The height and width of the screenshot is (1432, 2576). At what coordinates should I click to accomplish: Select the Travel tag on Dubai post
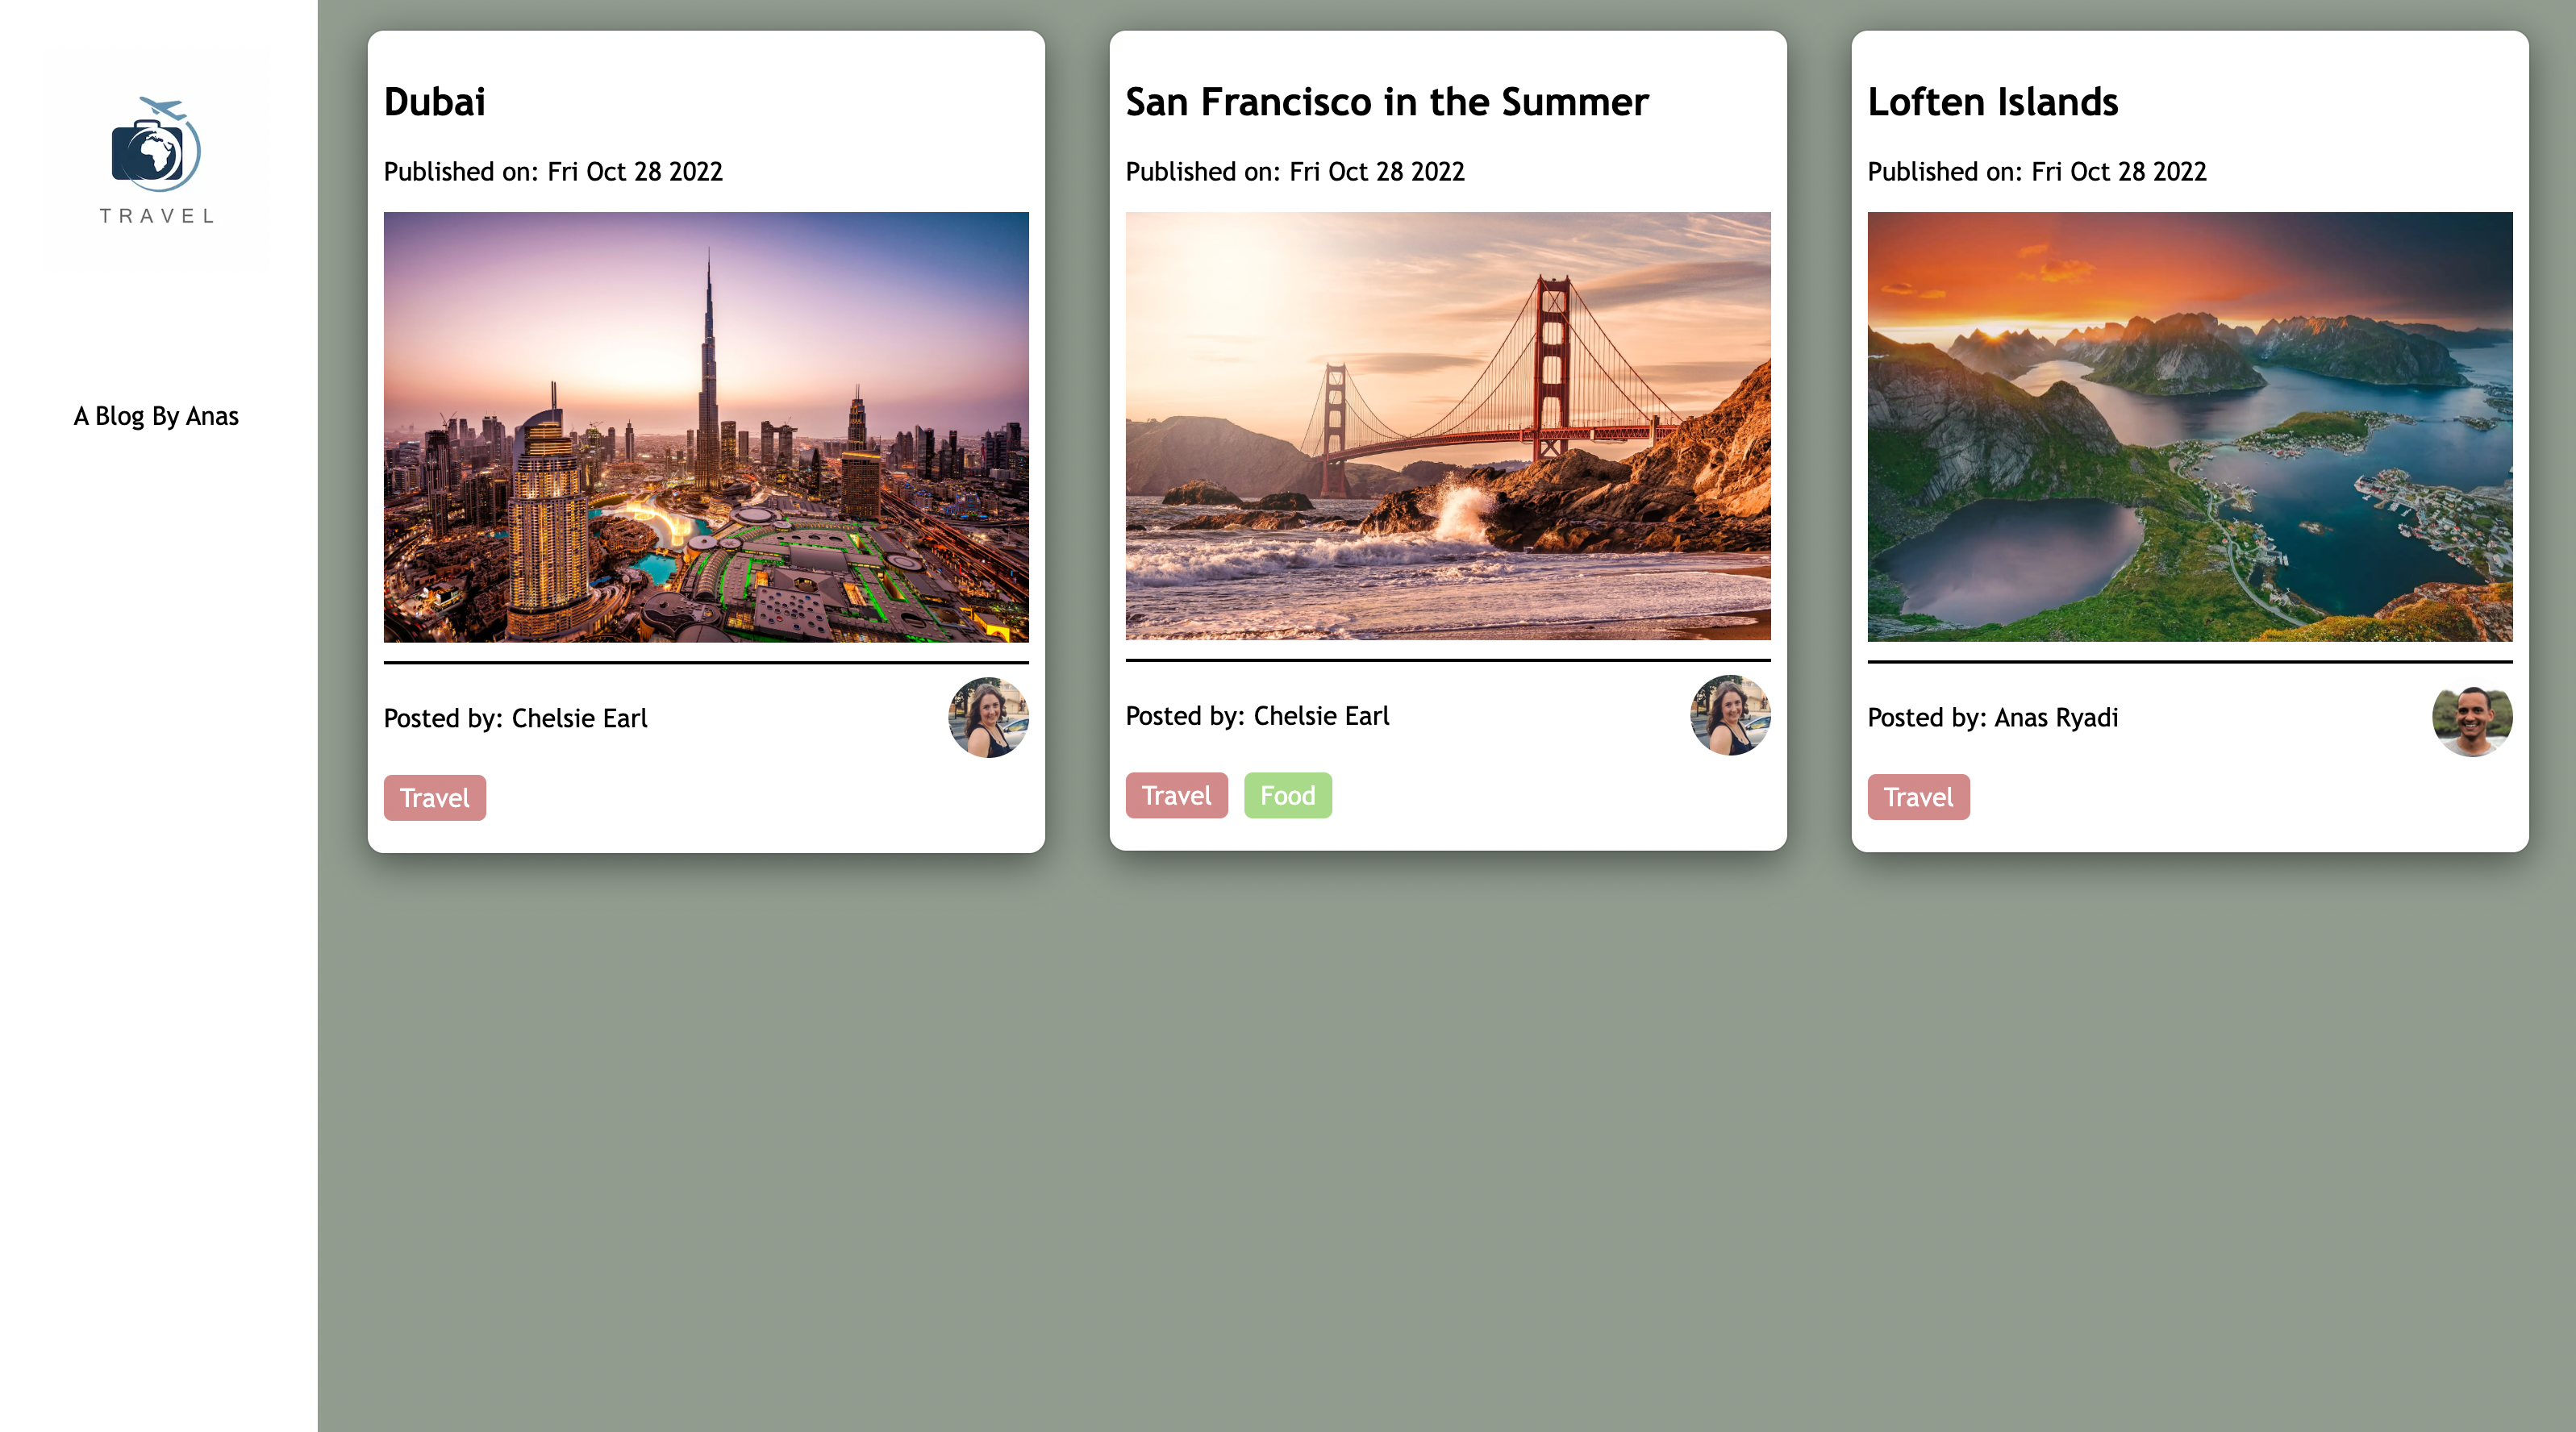pos(434,798)
